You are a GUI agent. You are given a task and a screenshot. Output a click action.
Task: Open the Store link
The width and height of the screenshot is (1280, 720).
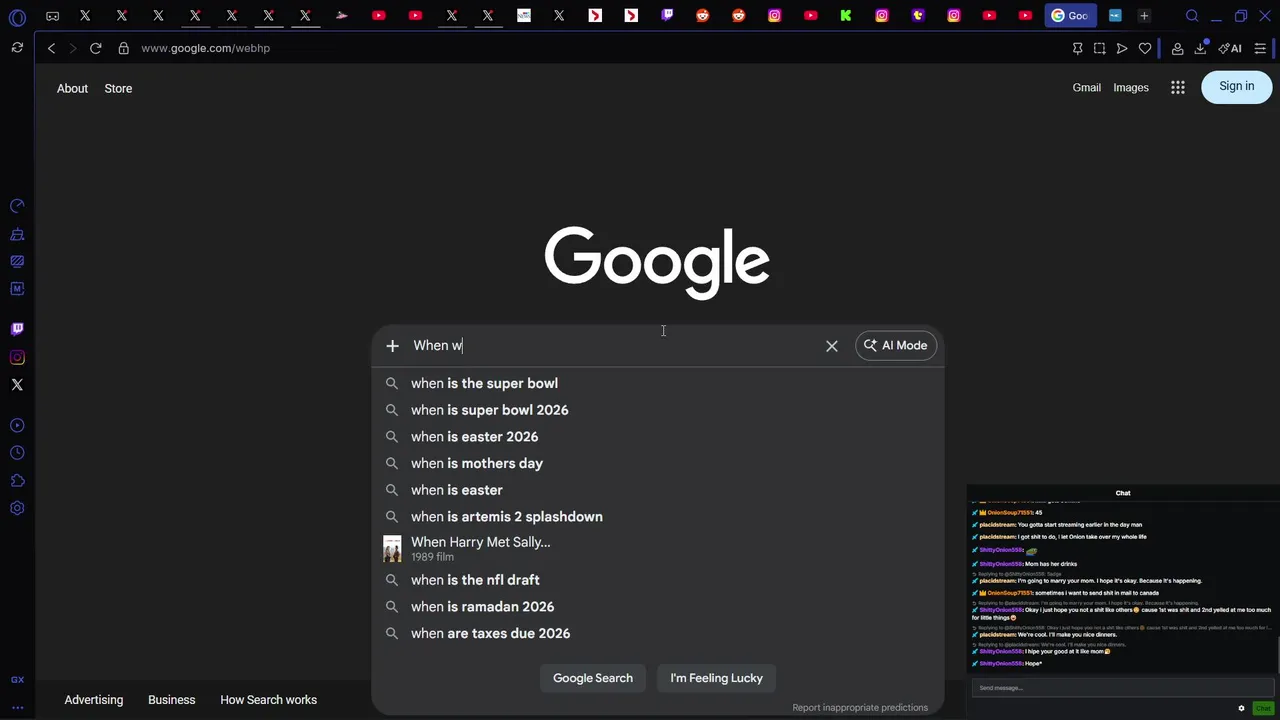coord(118,88)
